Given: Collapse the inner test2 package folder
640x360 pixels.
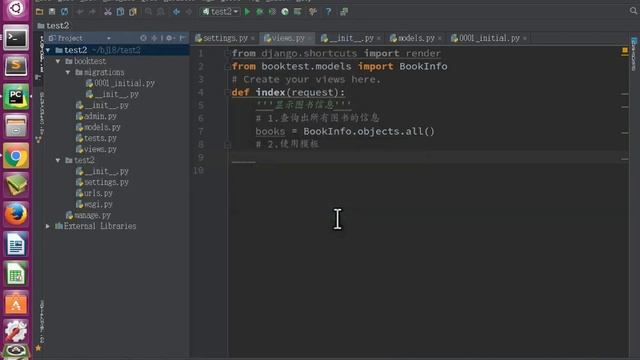Looking at the screenshot, I should point(58,160).
